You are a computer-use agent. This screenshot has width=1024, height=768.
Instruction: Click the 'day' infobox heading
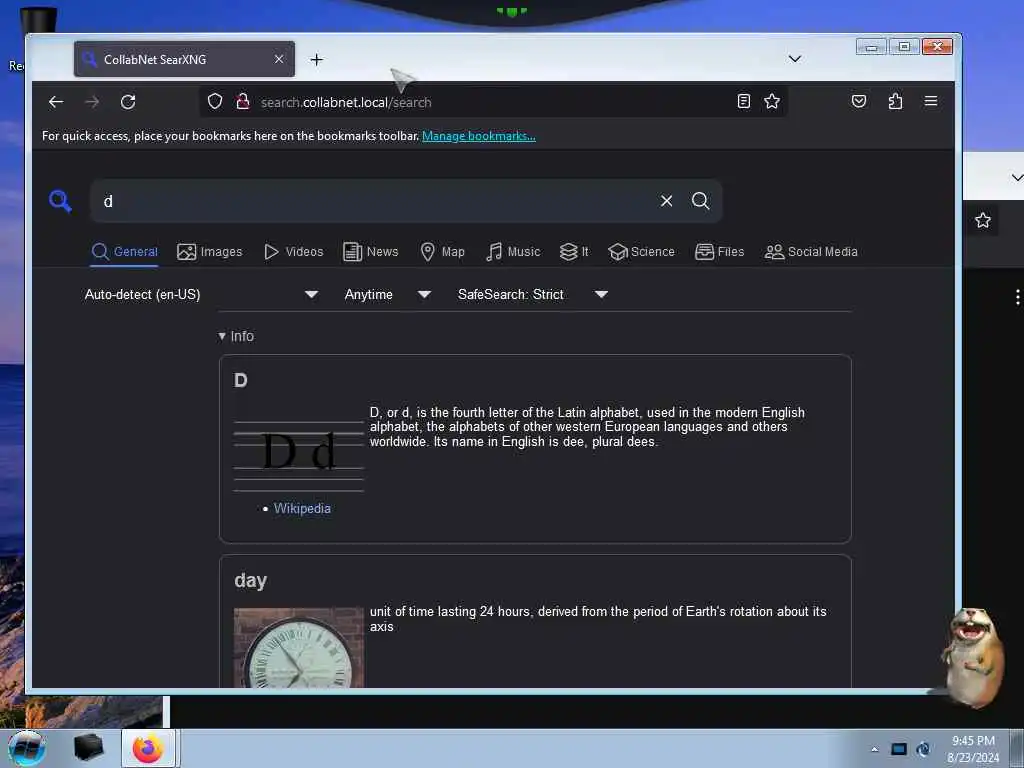(251, 581)
